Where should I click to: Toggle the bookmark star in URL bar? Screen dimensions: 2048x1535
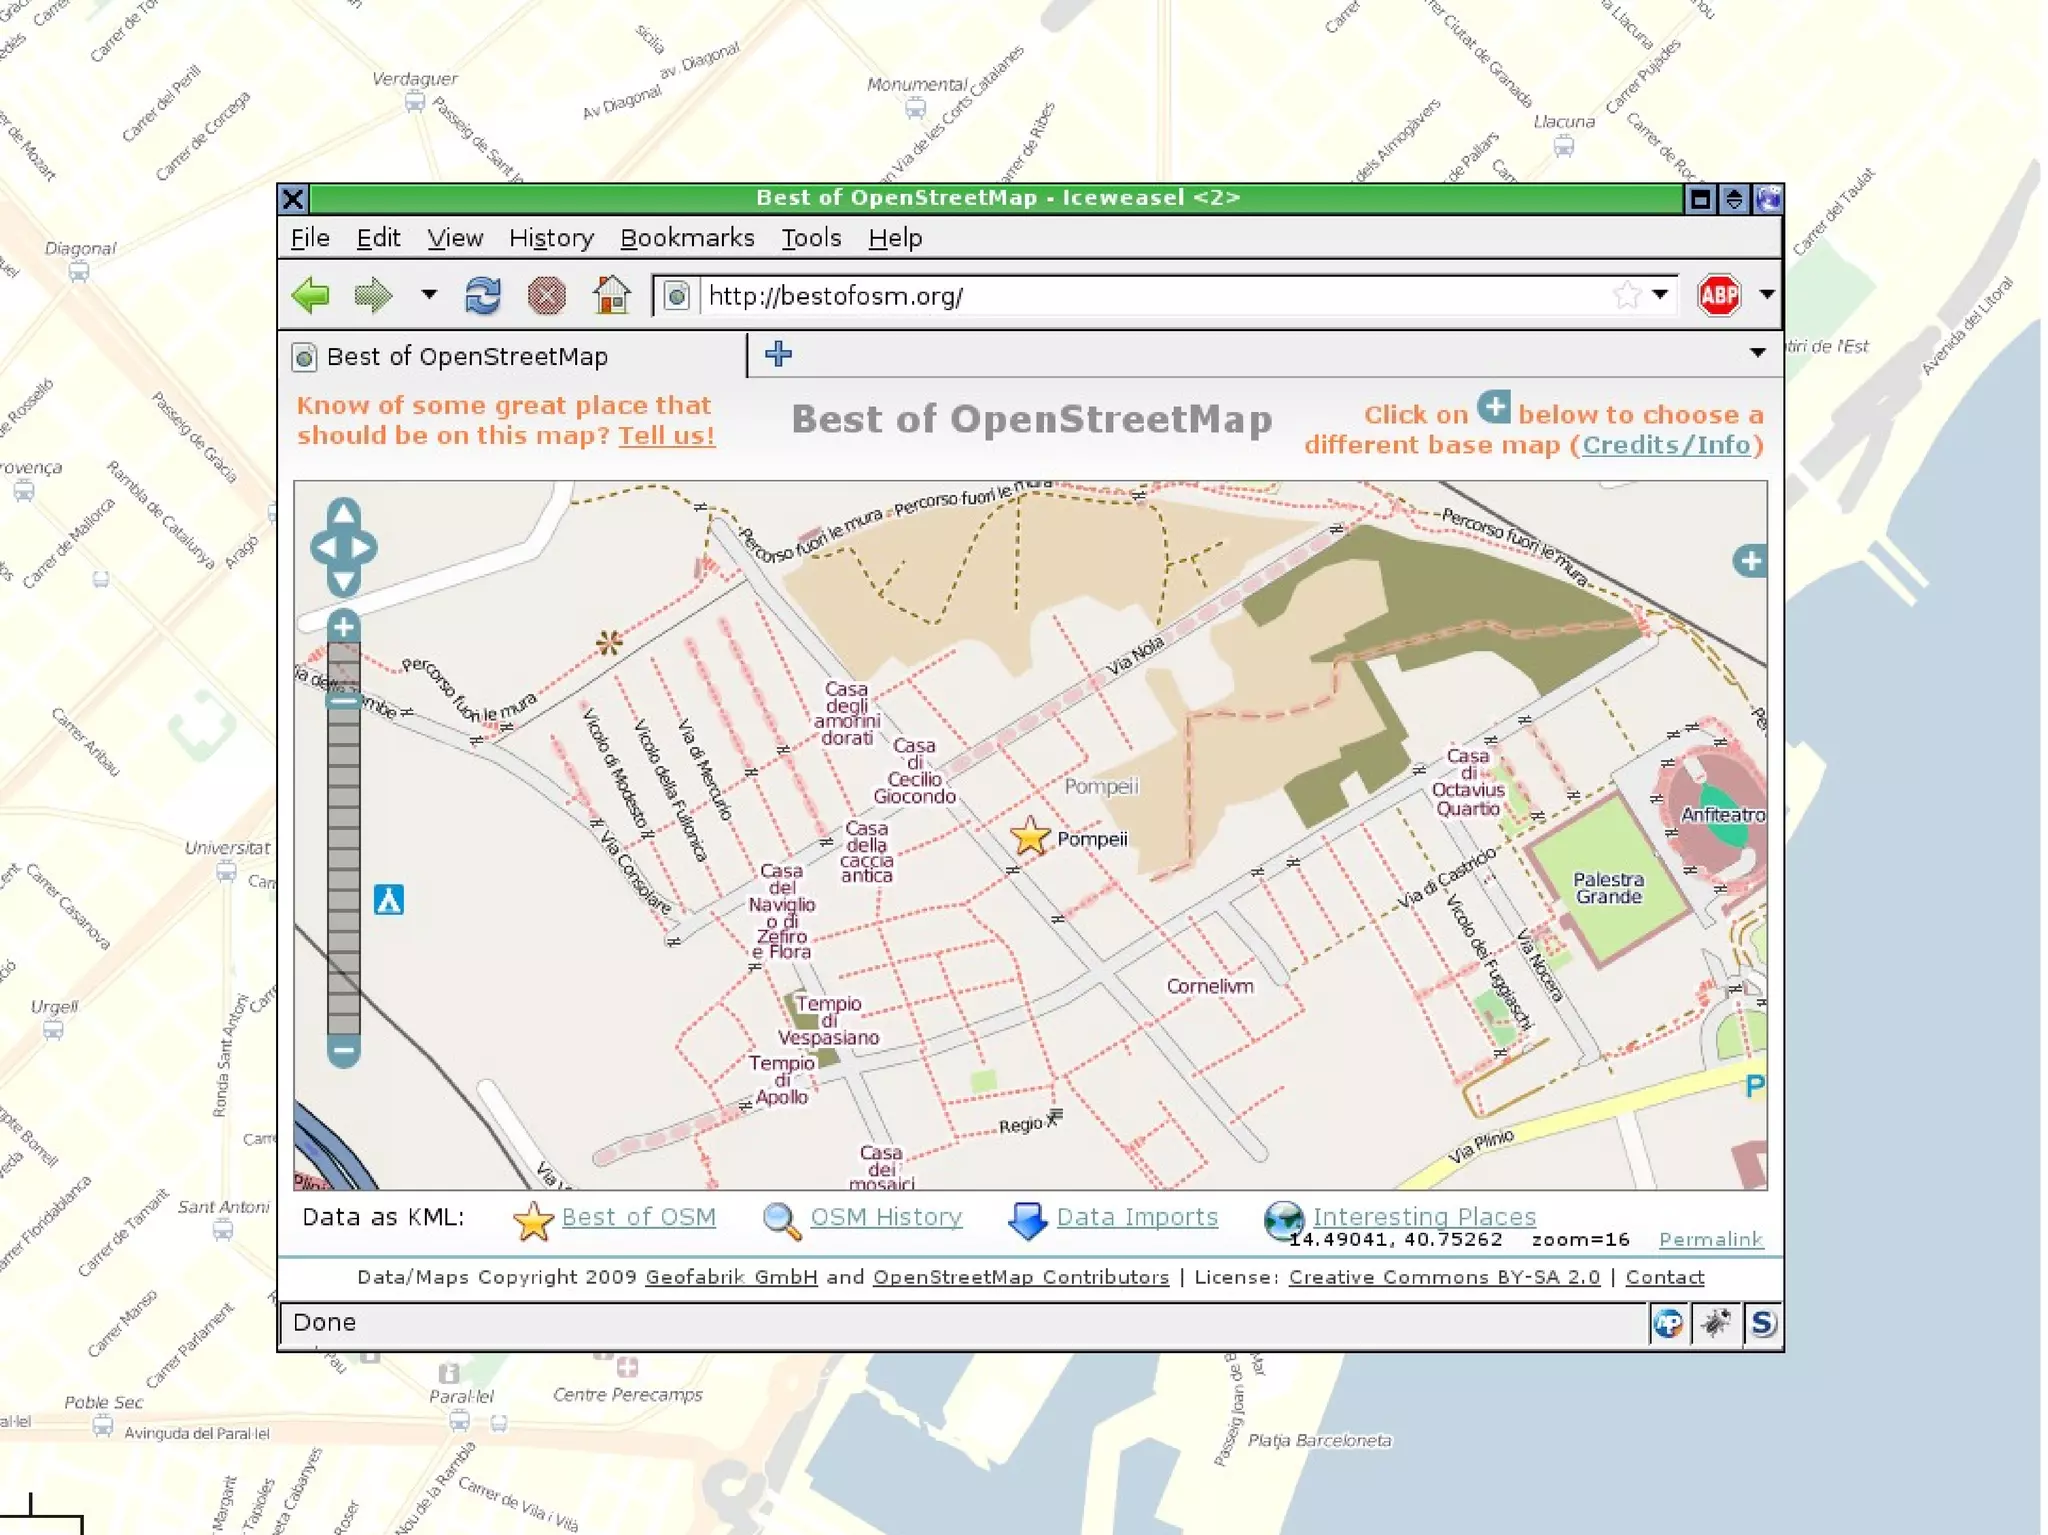(x=1626, y=295)
